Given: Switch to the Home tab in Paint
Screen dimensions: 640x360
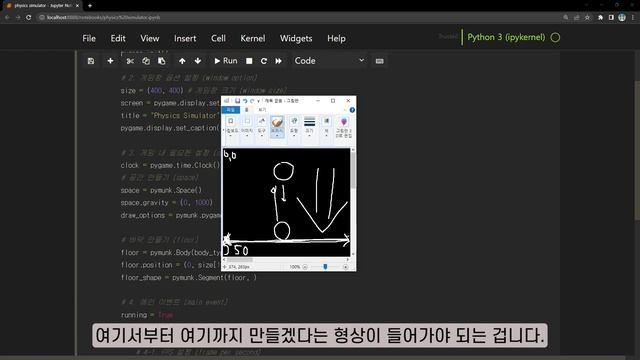Looking at the screenshot, I should coord(247,110).
